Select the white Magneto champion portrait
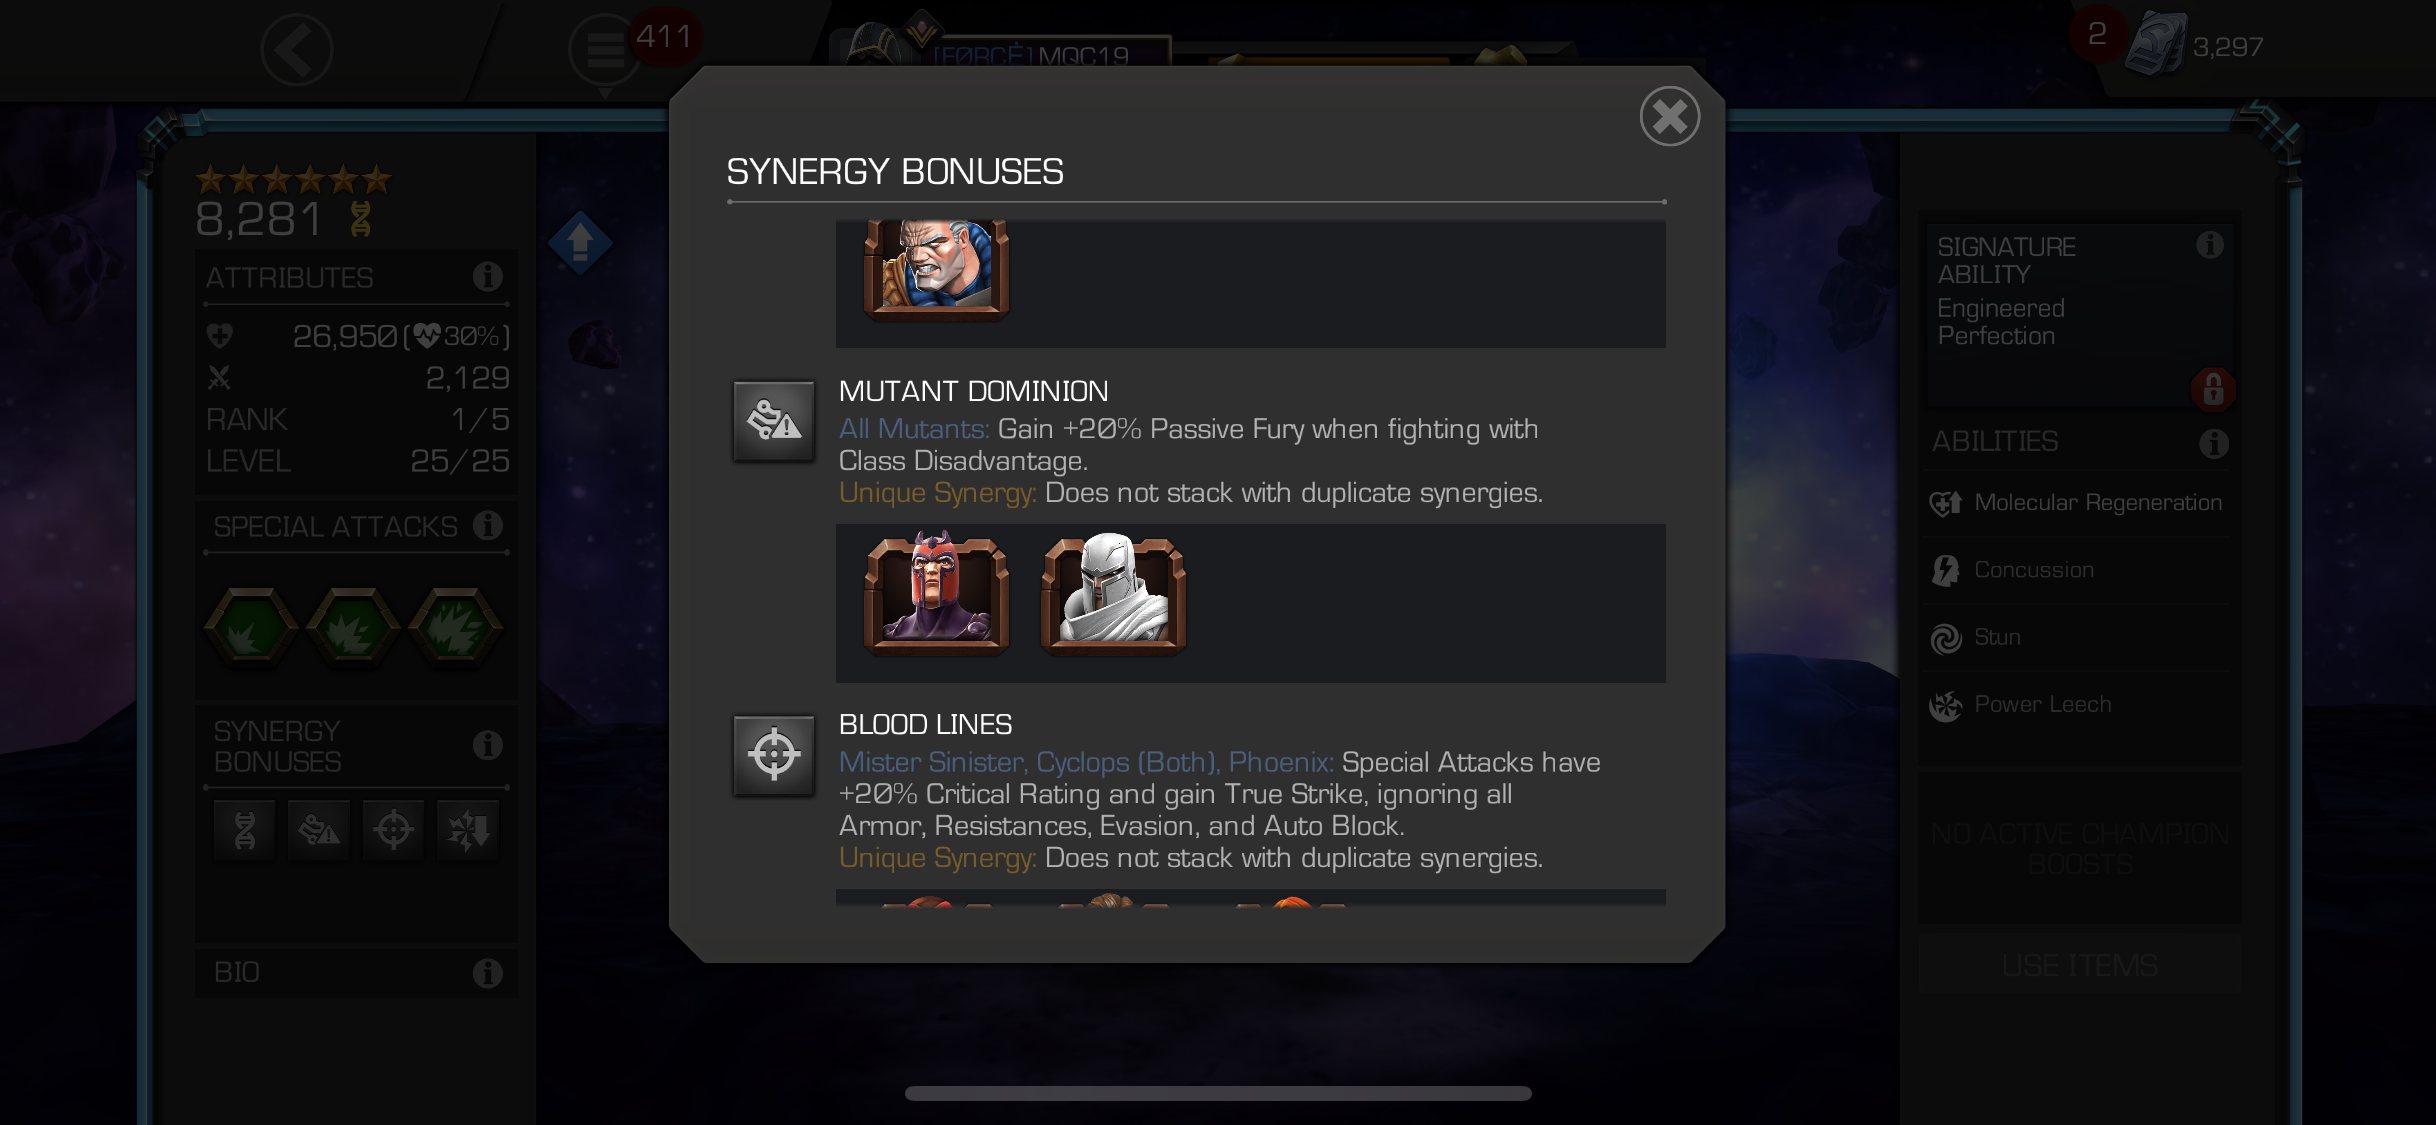Viewport: 2436px width, 1125px height. [x=1113, y=592]
